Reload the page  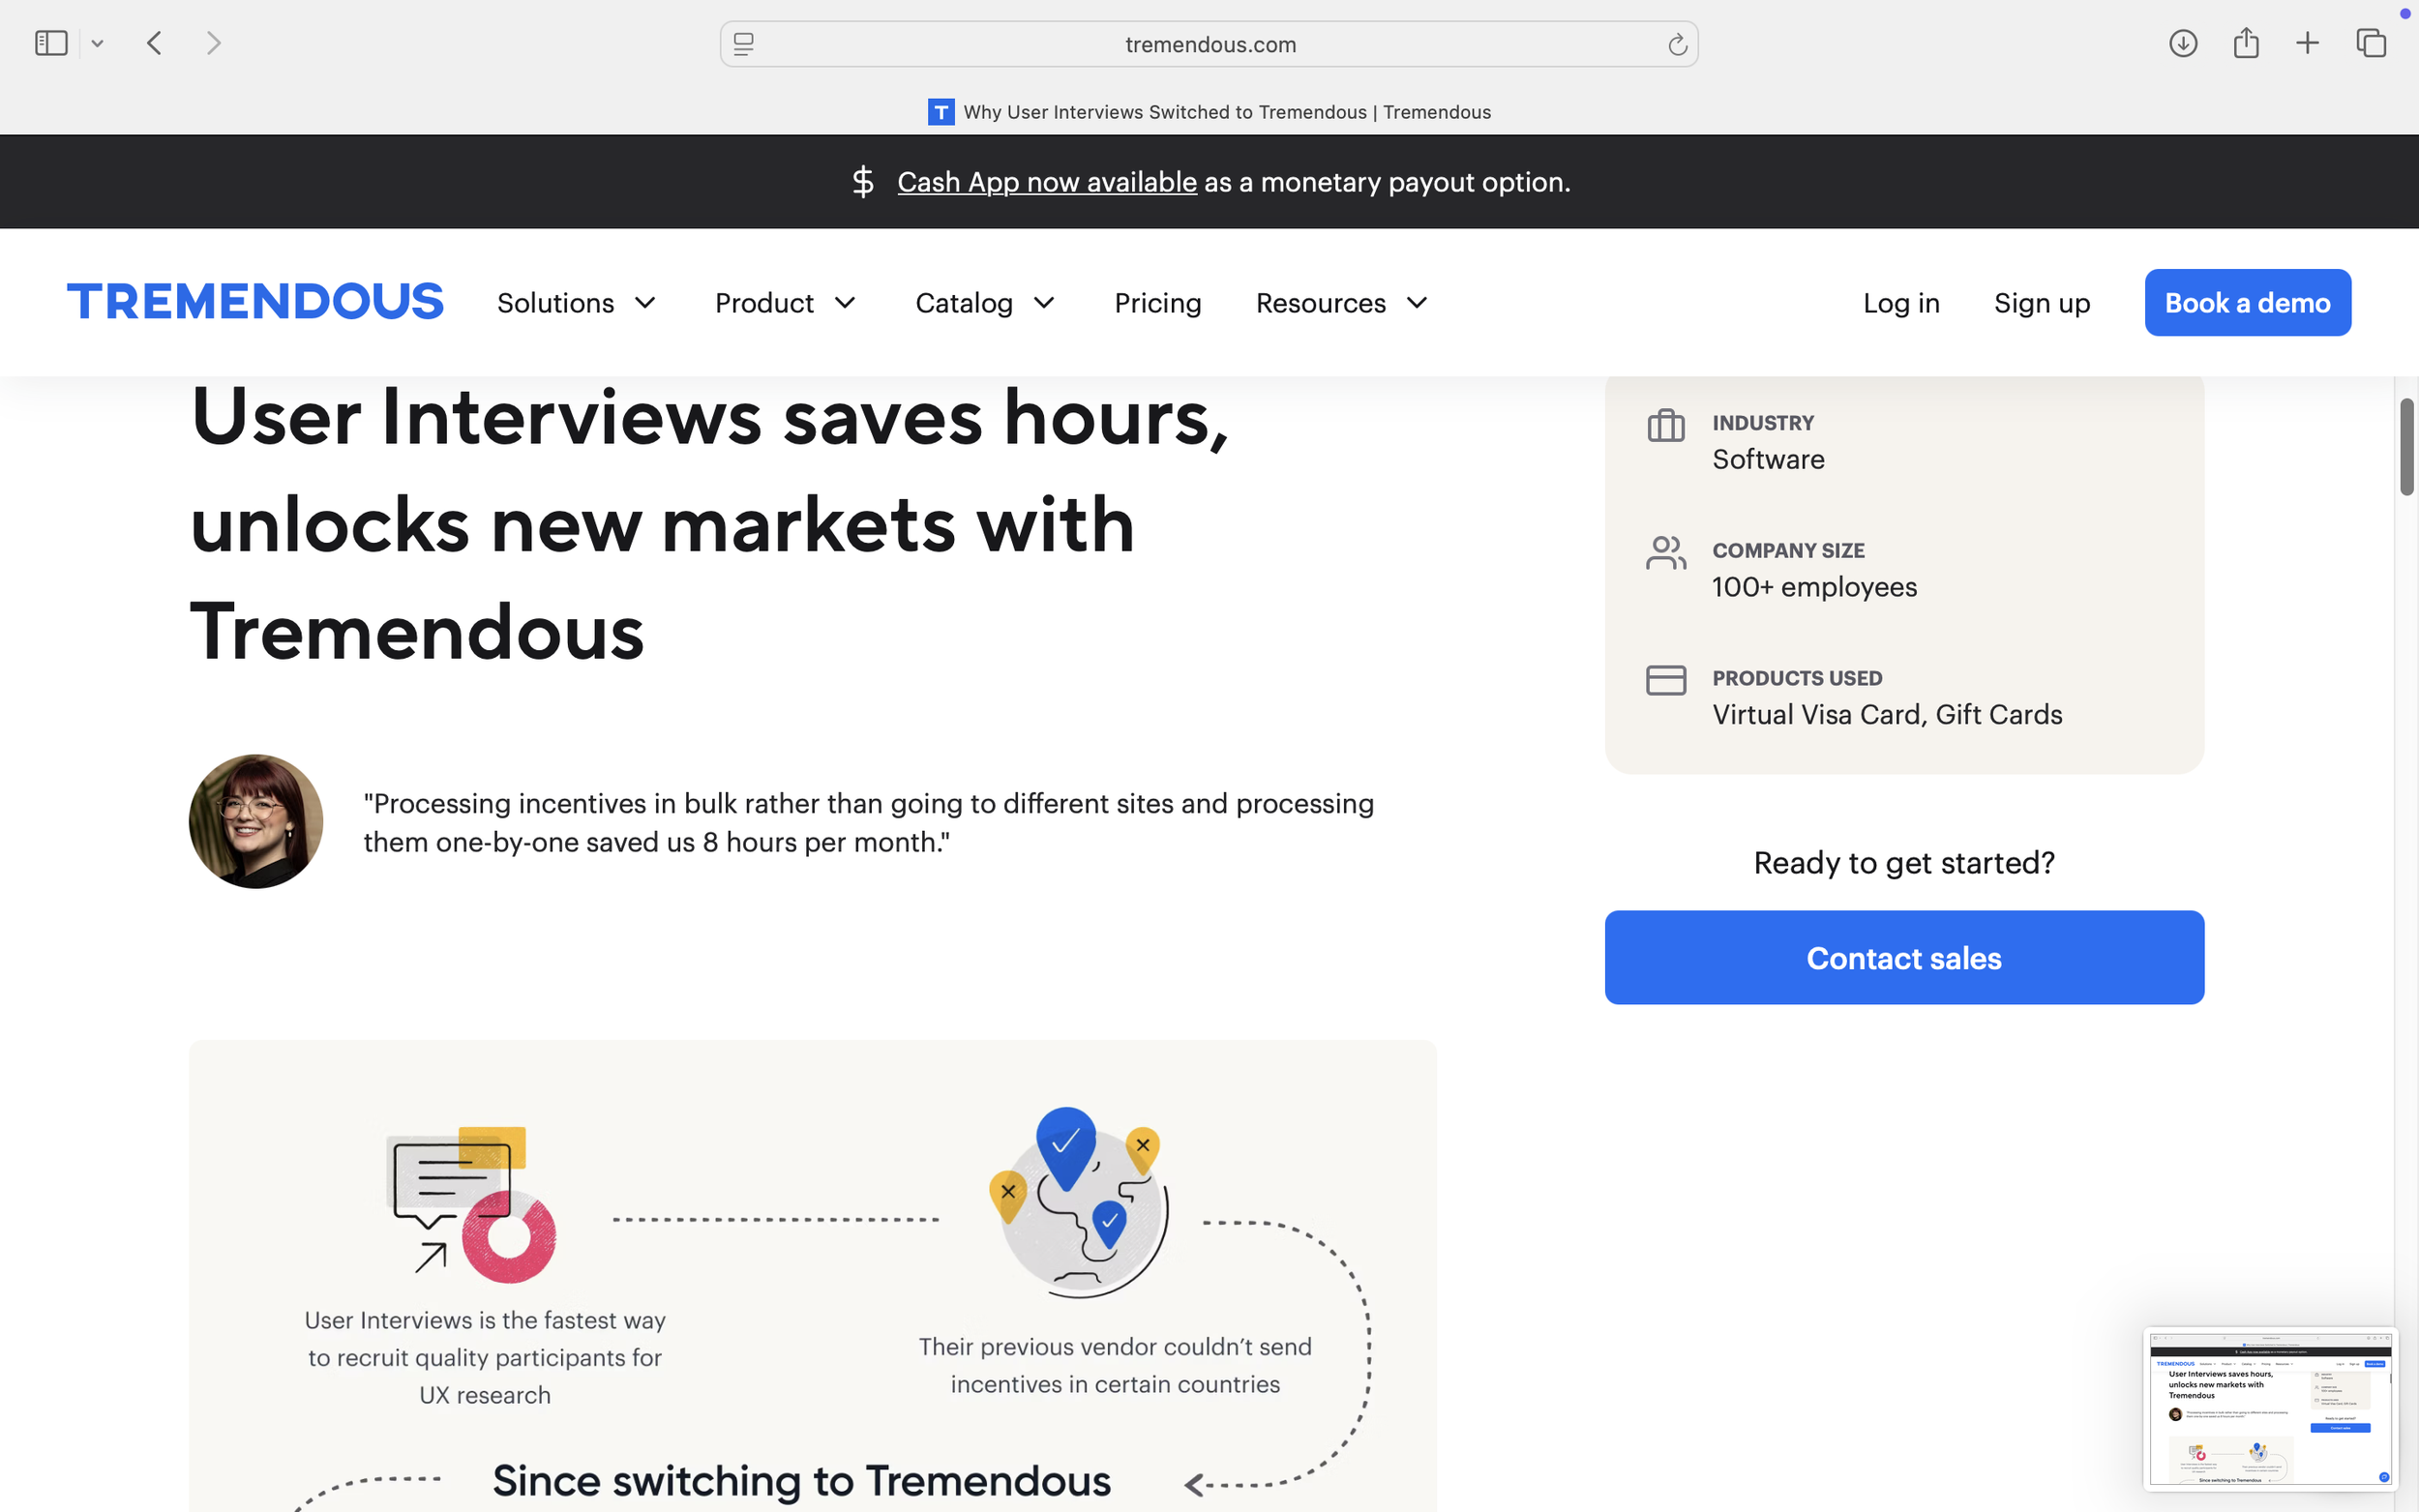pyautogui.click(x=1677, y=44)
